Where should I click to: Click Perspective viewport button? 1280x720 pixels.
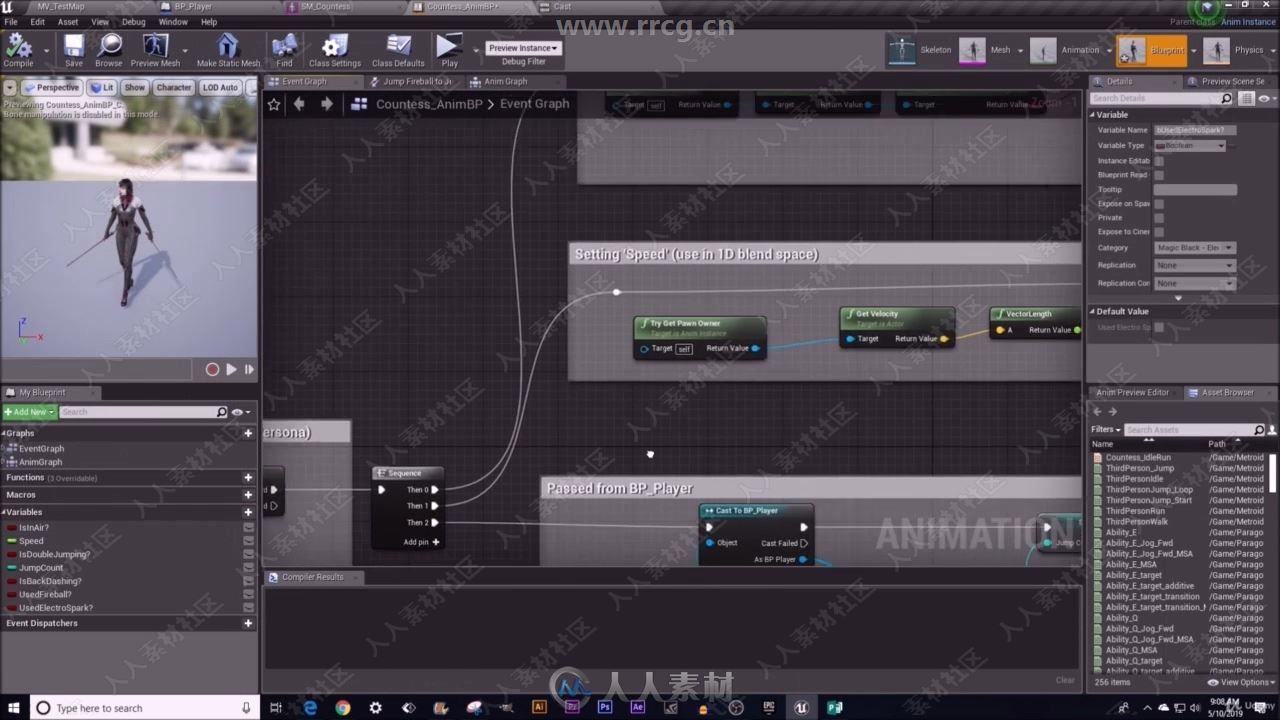(52, 87)
